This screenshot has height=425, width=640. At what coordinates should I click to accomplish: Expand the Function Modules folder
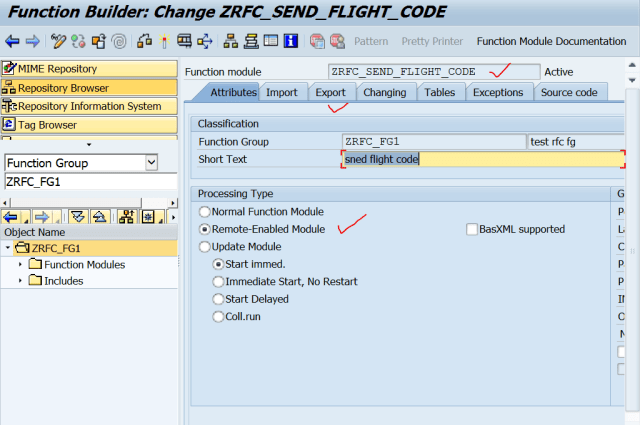tap(20, 265)
